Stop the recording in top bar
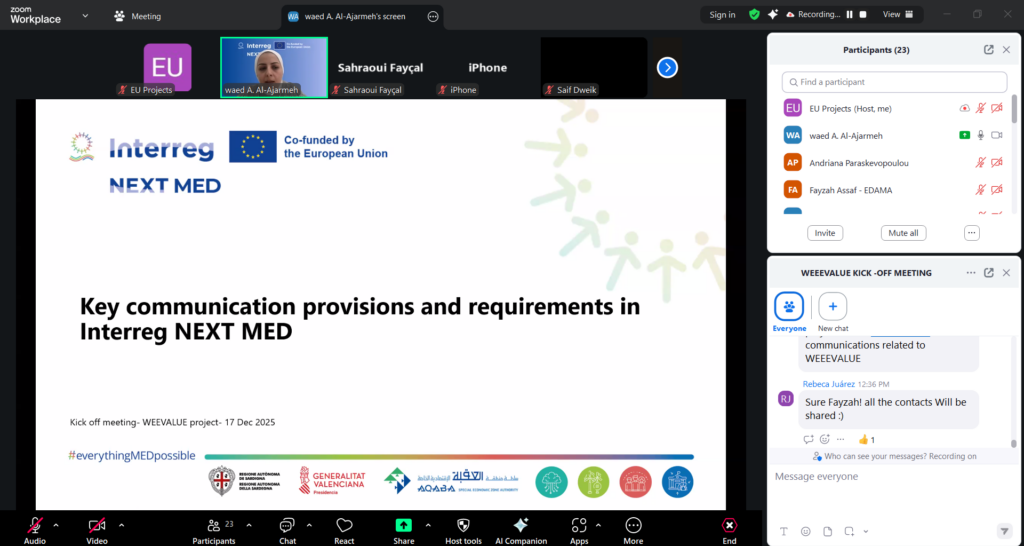Viewport: 1024px width, 546px height. 863,15
